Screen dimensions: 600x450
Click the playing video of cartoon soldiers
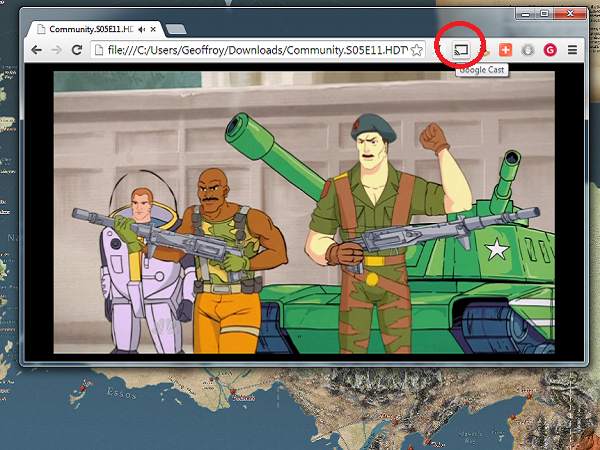tap(304, 212)
